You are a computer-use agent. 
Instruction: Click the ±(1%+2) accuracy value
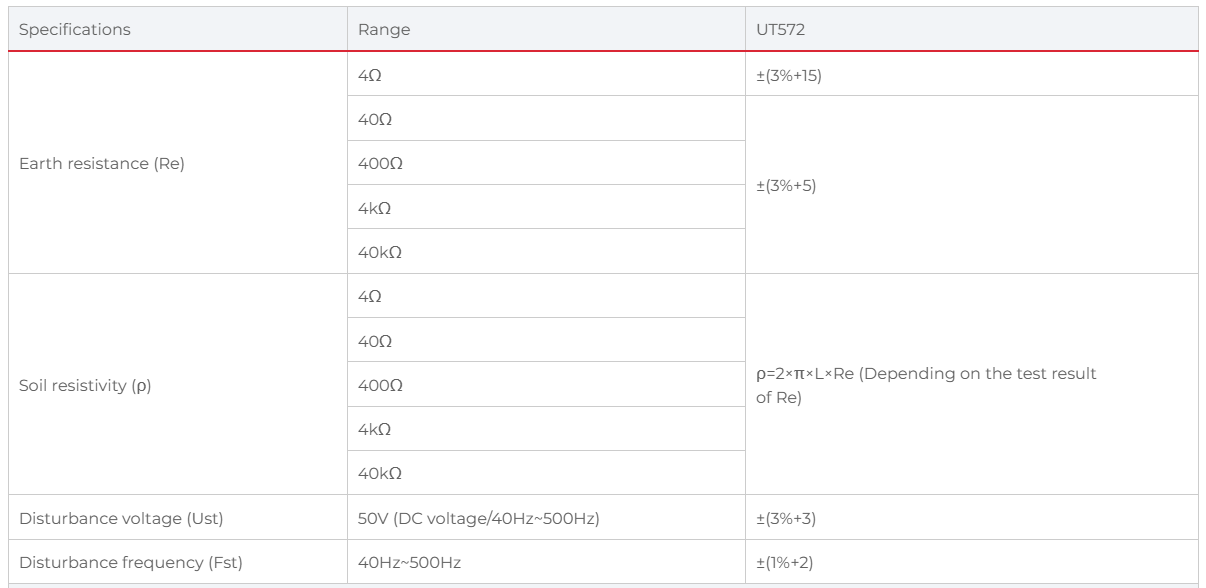(786, 561)
